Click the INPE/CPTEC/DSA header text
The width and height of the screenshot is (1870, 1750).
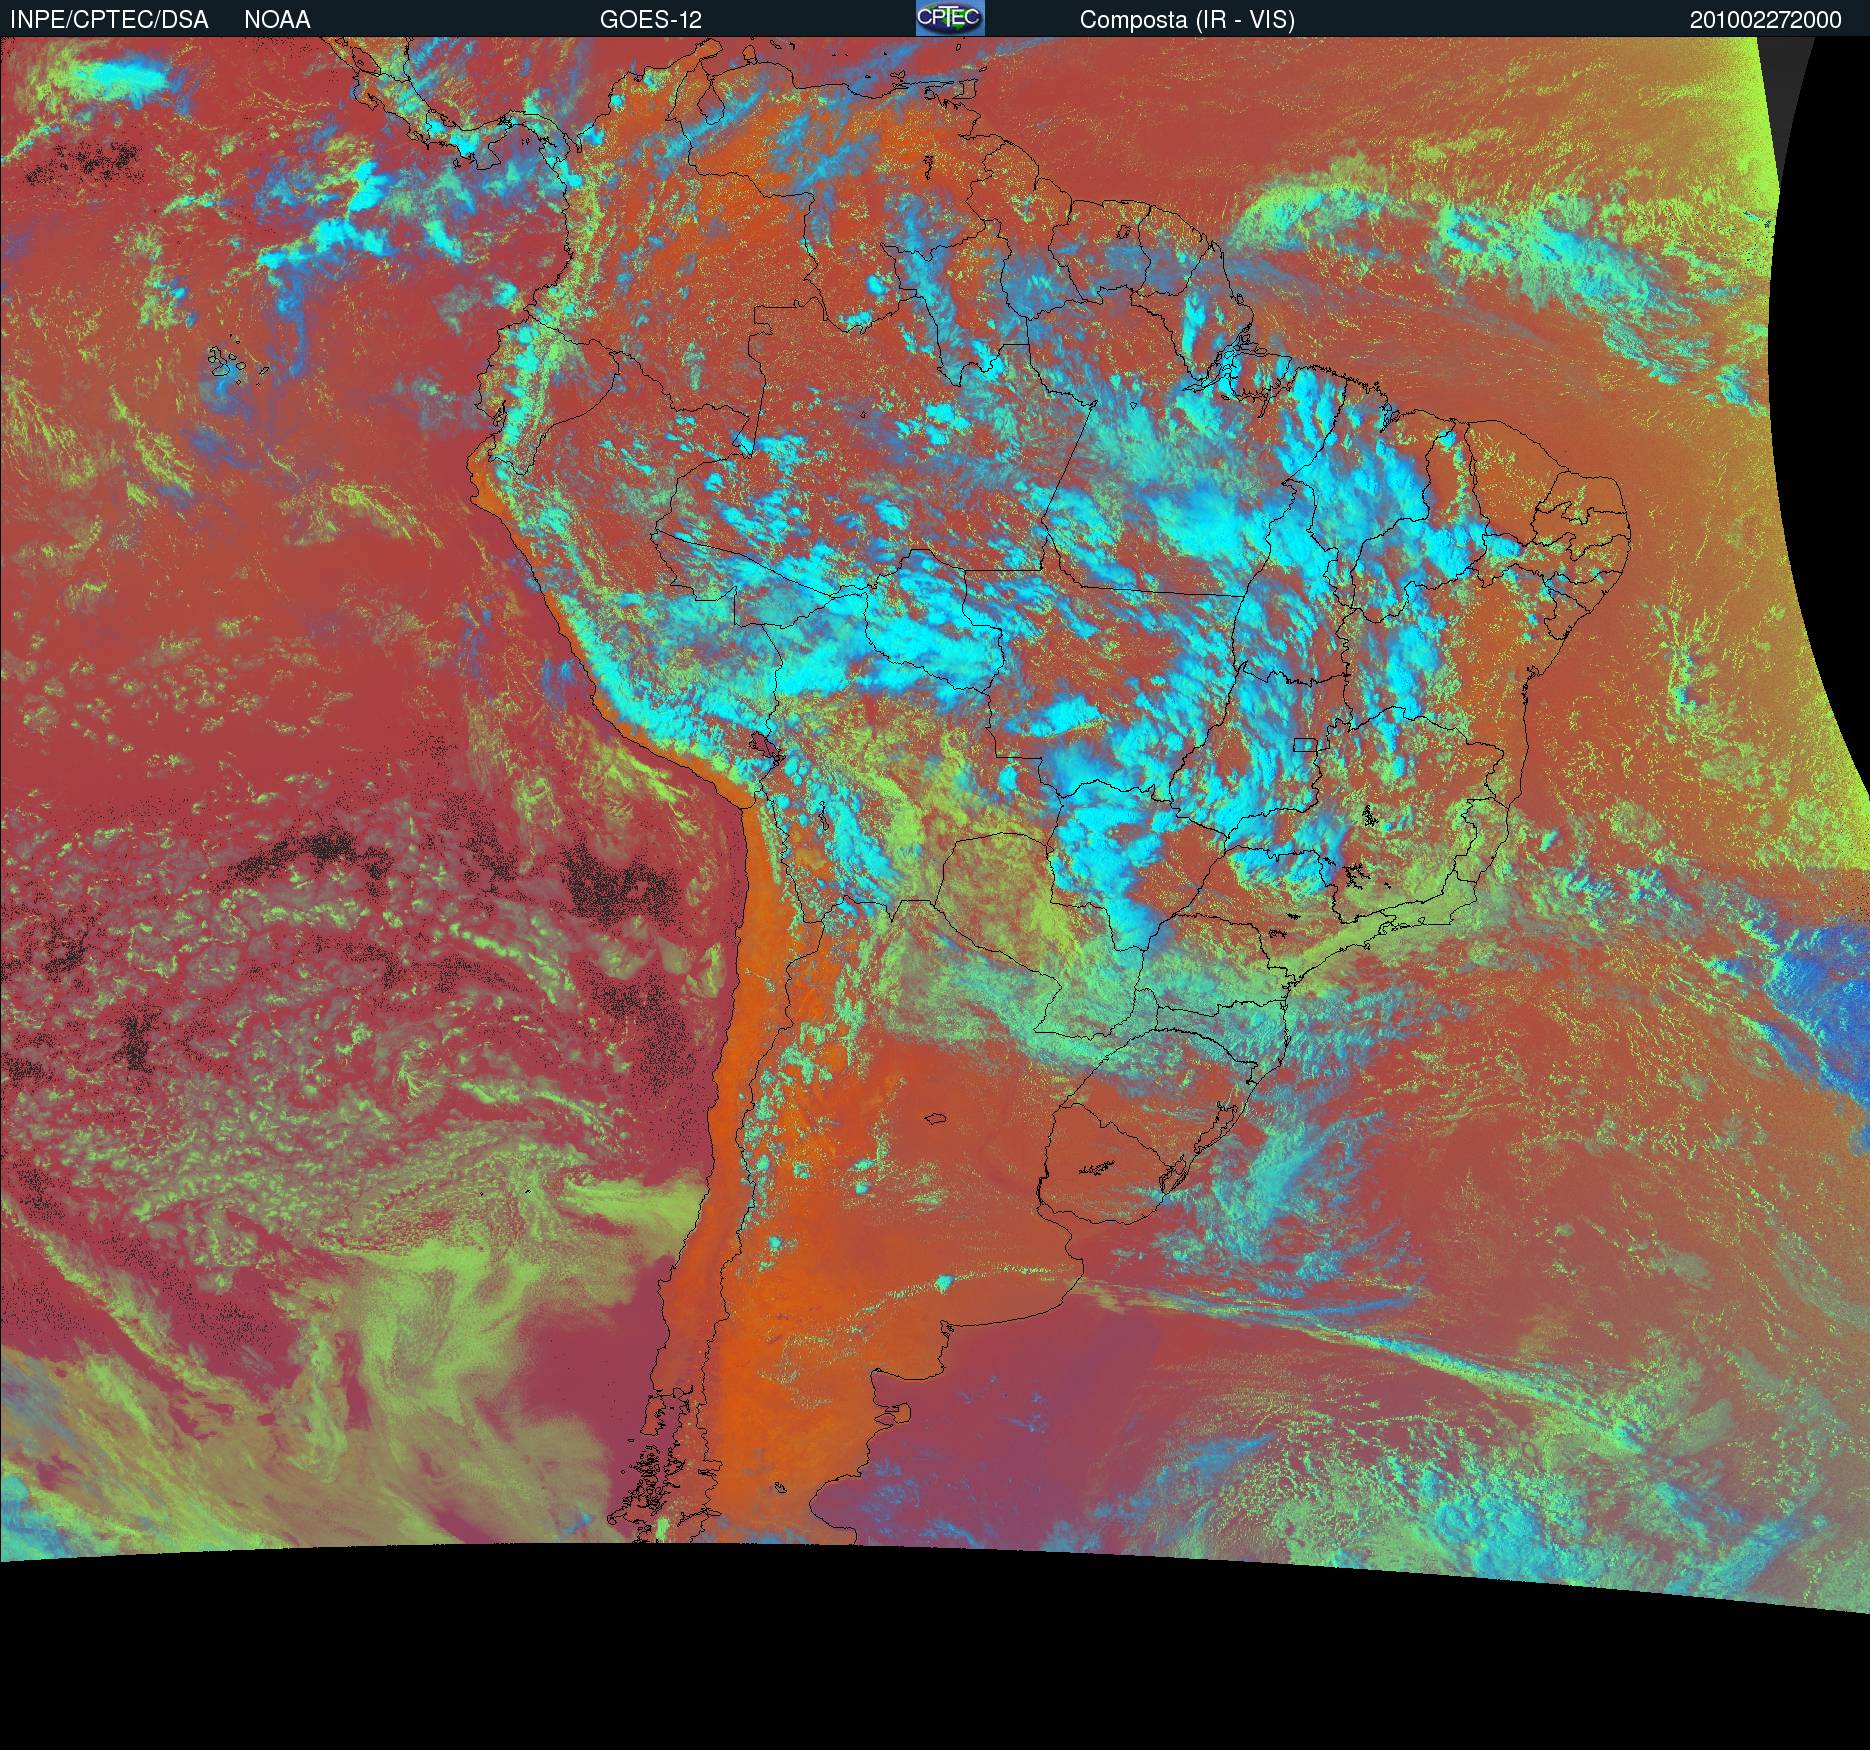[109, 20]
